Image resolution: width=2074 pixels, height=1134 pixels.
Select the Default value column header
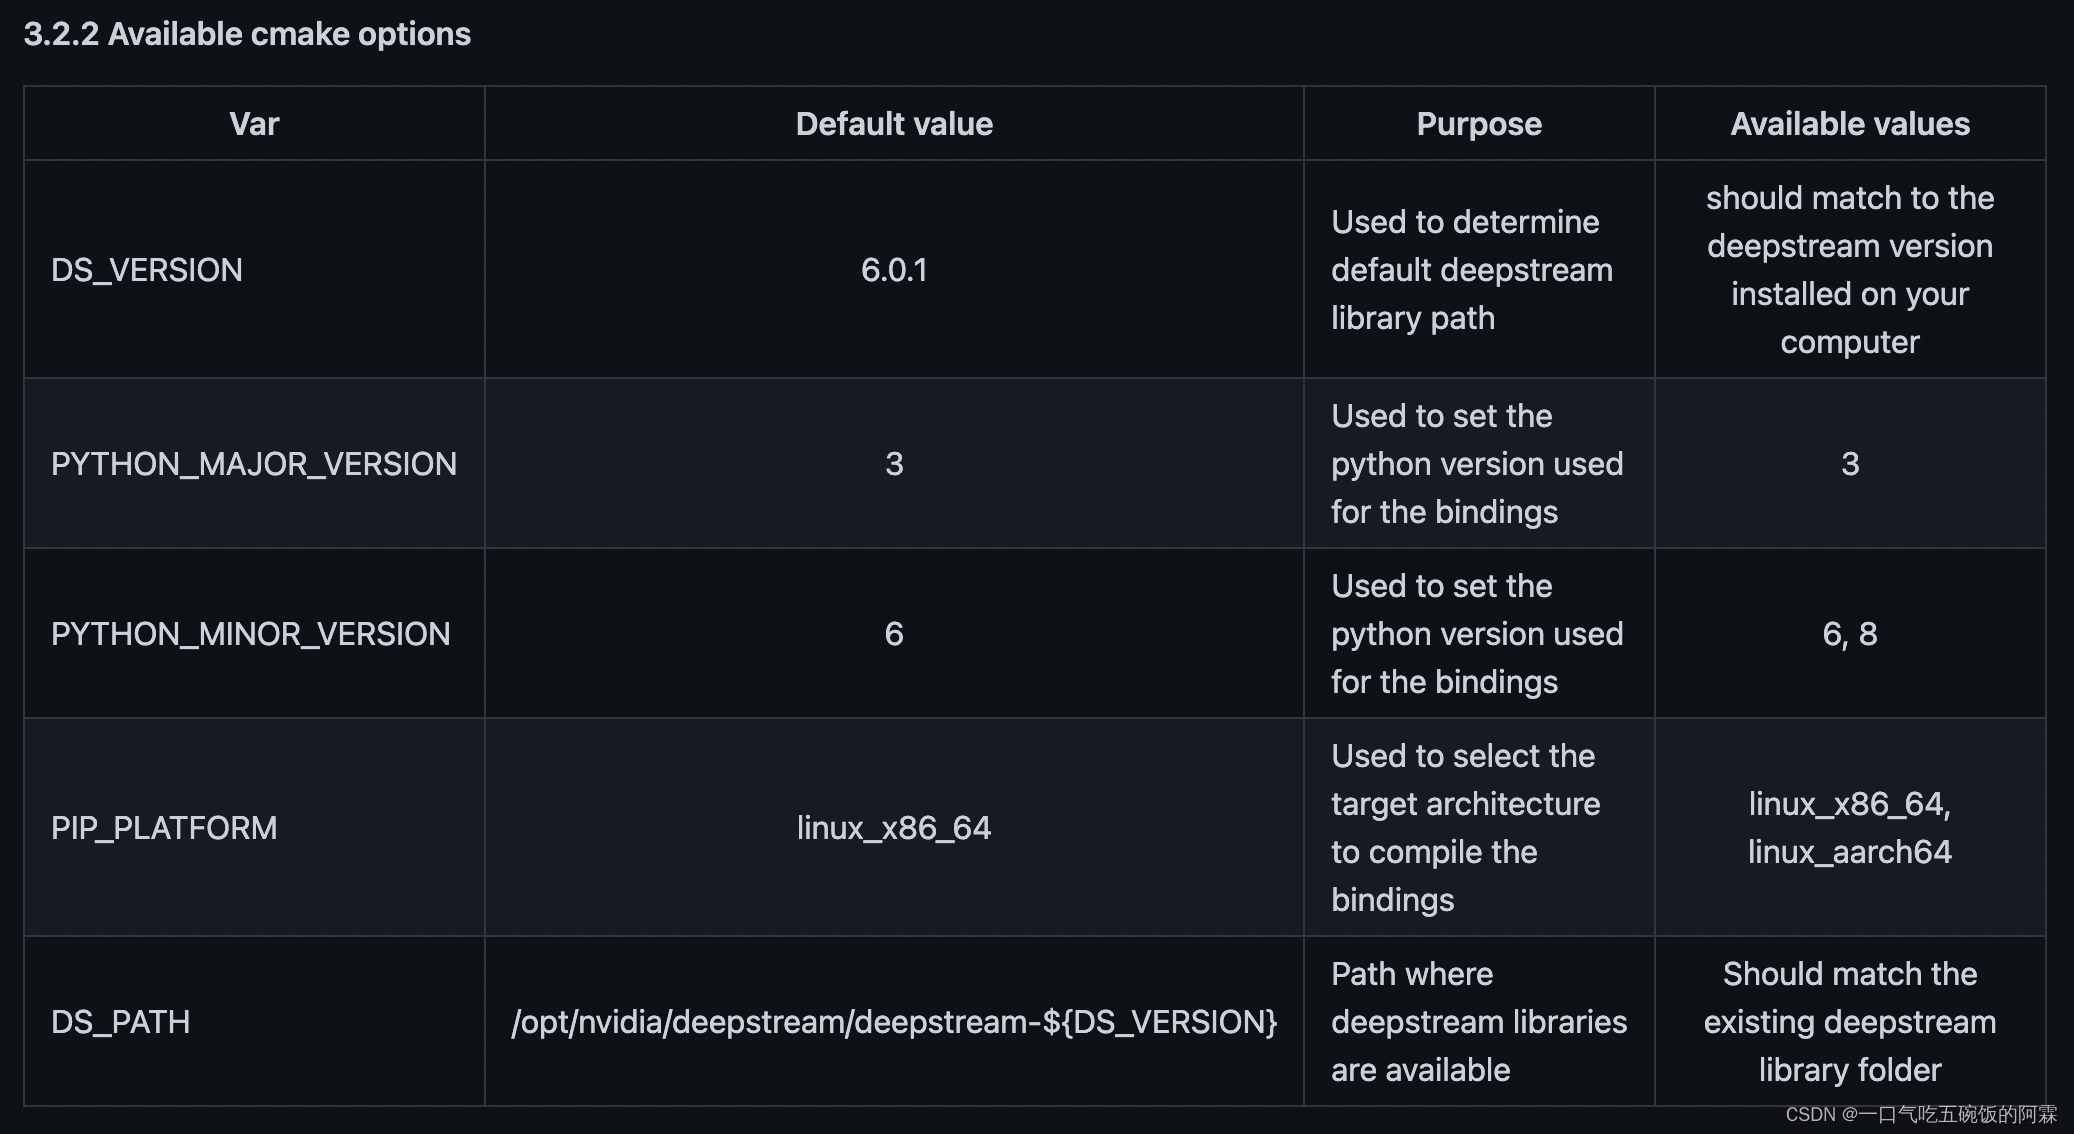coord(894,124)
